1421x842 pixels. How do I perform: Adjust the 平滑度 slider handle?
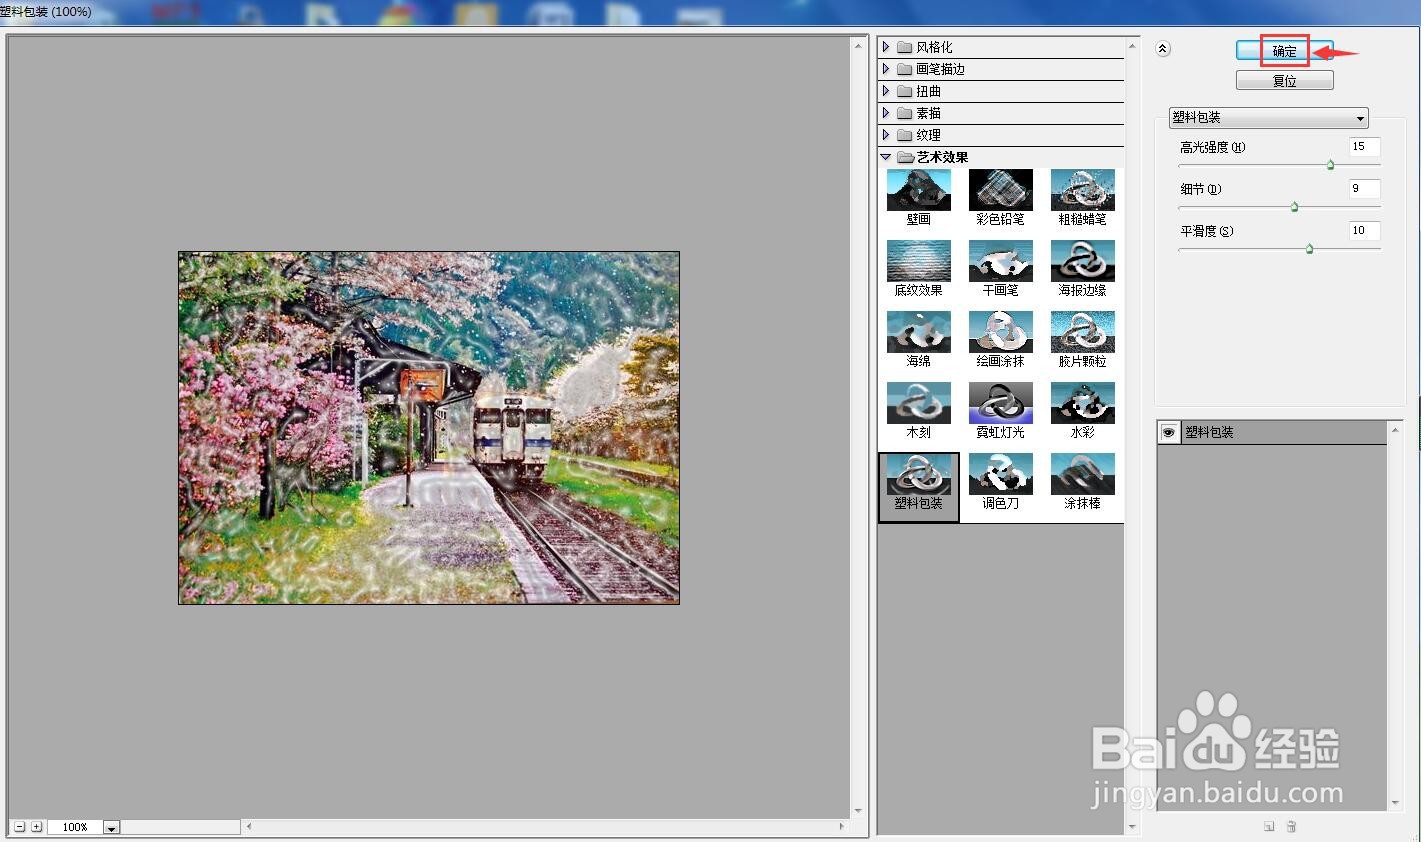[x=1309, y=249]
